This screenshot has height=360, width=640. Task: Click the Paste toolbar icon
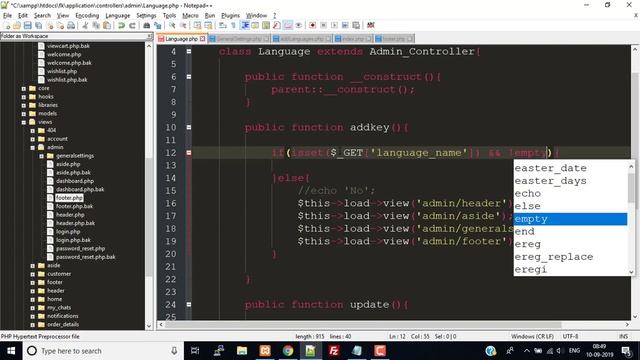click(x=107, y=25)
